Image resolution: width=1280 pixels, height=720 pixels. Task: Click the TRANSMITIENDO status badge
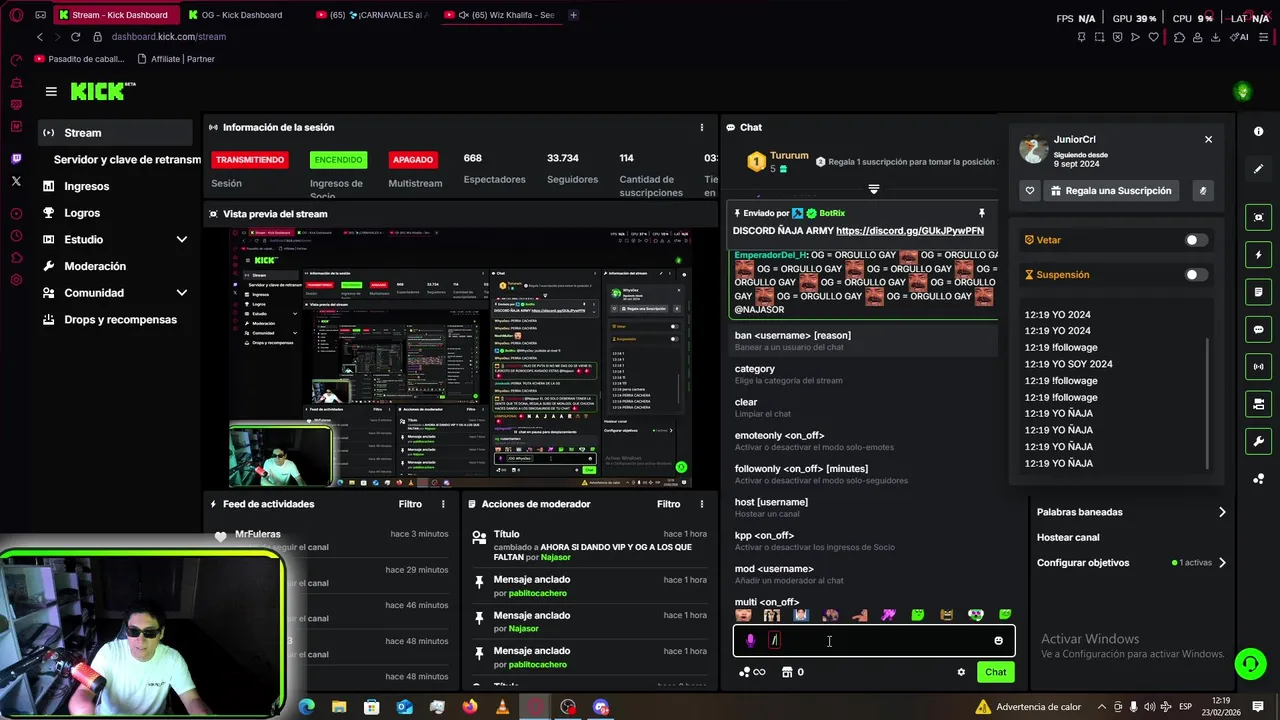250,160
